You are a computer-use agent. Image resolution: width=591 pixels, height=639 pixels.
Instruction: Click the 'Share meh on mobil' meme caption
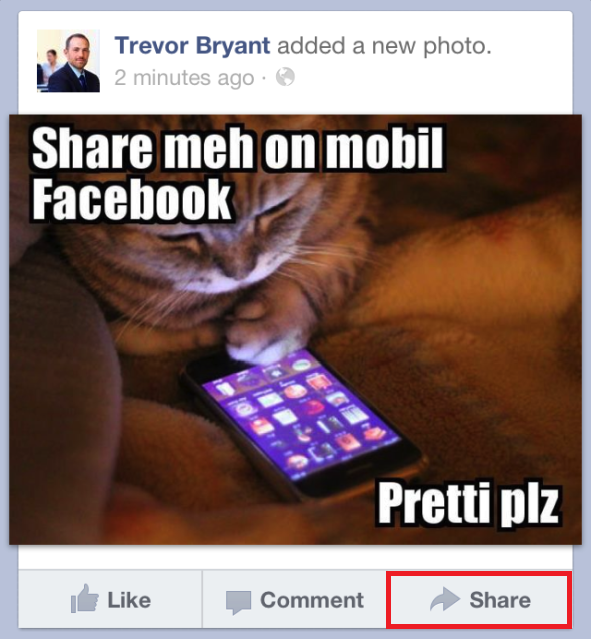pos(238,148)
